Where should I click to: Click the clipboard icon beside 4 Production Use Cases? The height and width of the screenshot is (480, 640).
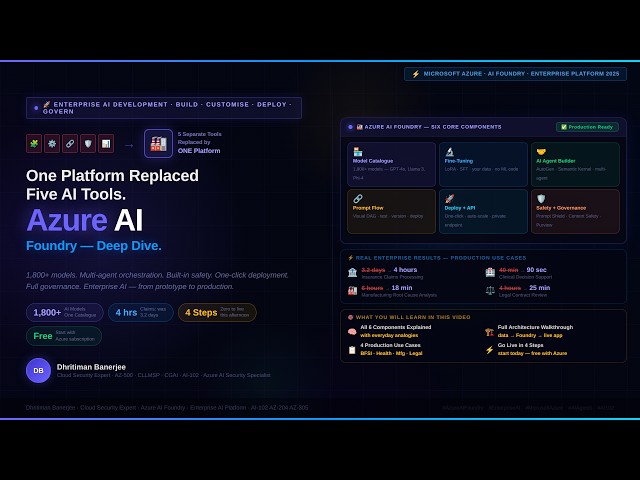click(x=352, y=350)
